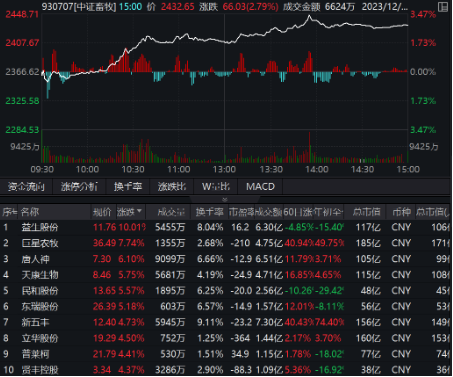The width and height of the screenshot is (453, 377).
Task: Click the 10:30 time axis label
Action: pyautogui.click(x=133, y=169)
